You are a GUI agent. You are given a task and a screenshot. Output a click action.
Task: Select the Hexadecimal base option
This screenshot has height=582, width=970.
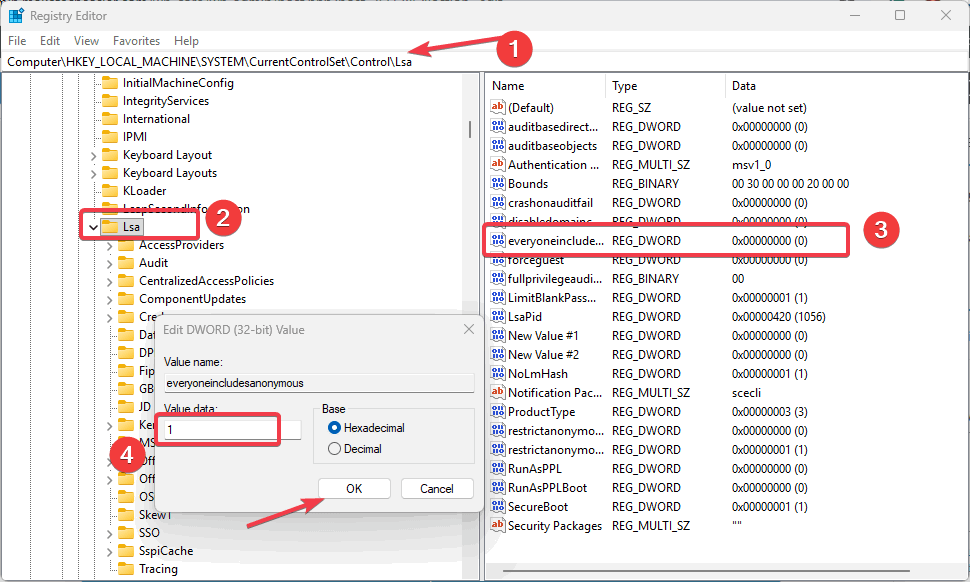[334, 427]
